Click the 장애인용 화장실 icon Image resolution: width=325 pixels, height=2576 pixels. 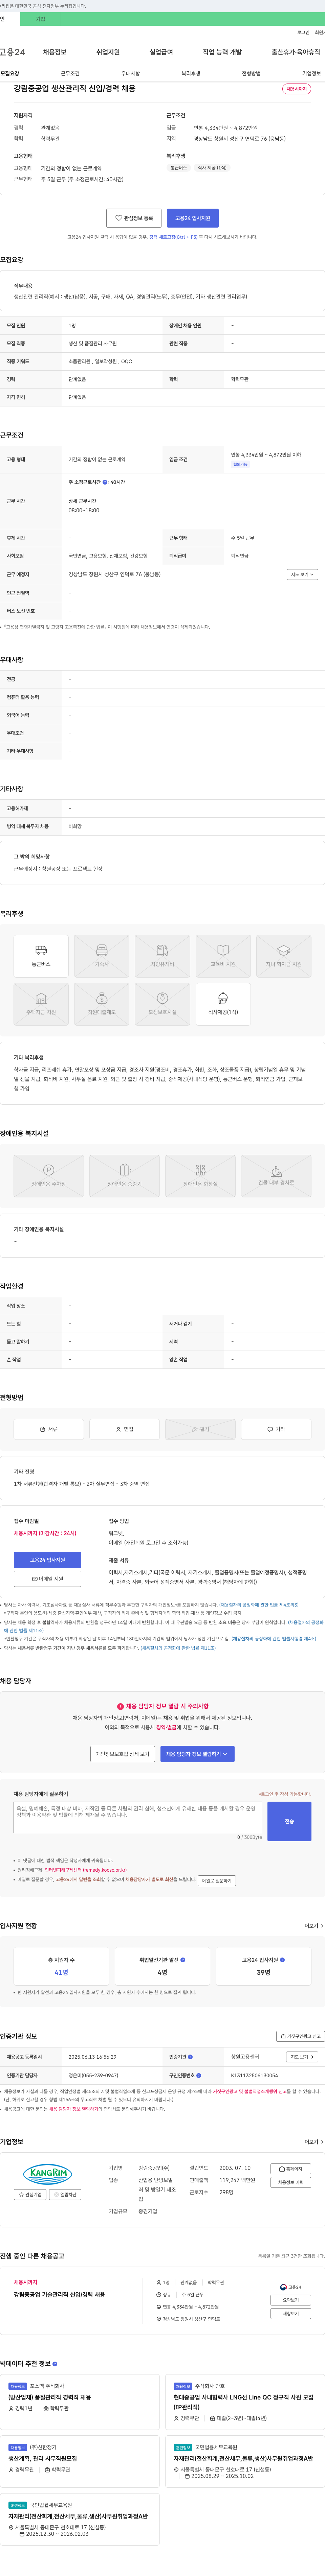click(200, 1176)
